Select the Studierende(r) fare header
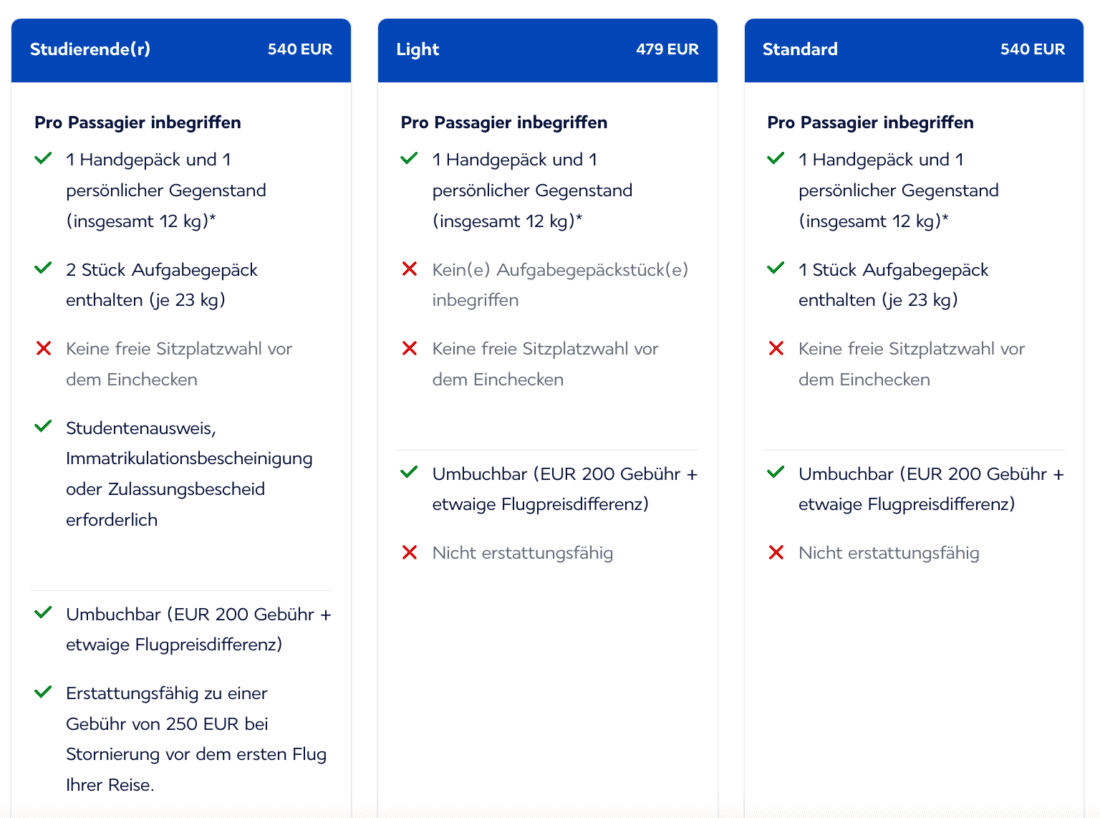1100x818 pixels. point(90,49)
